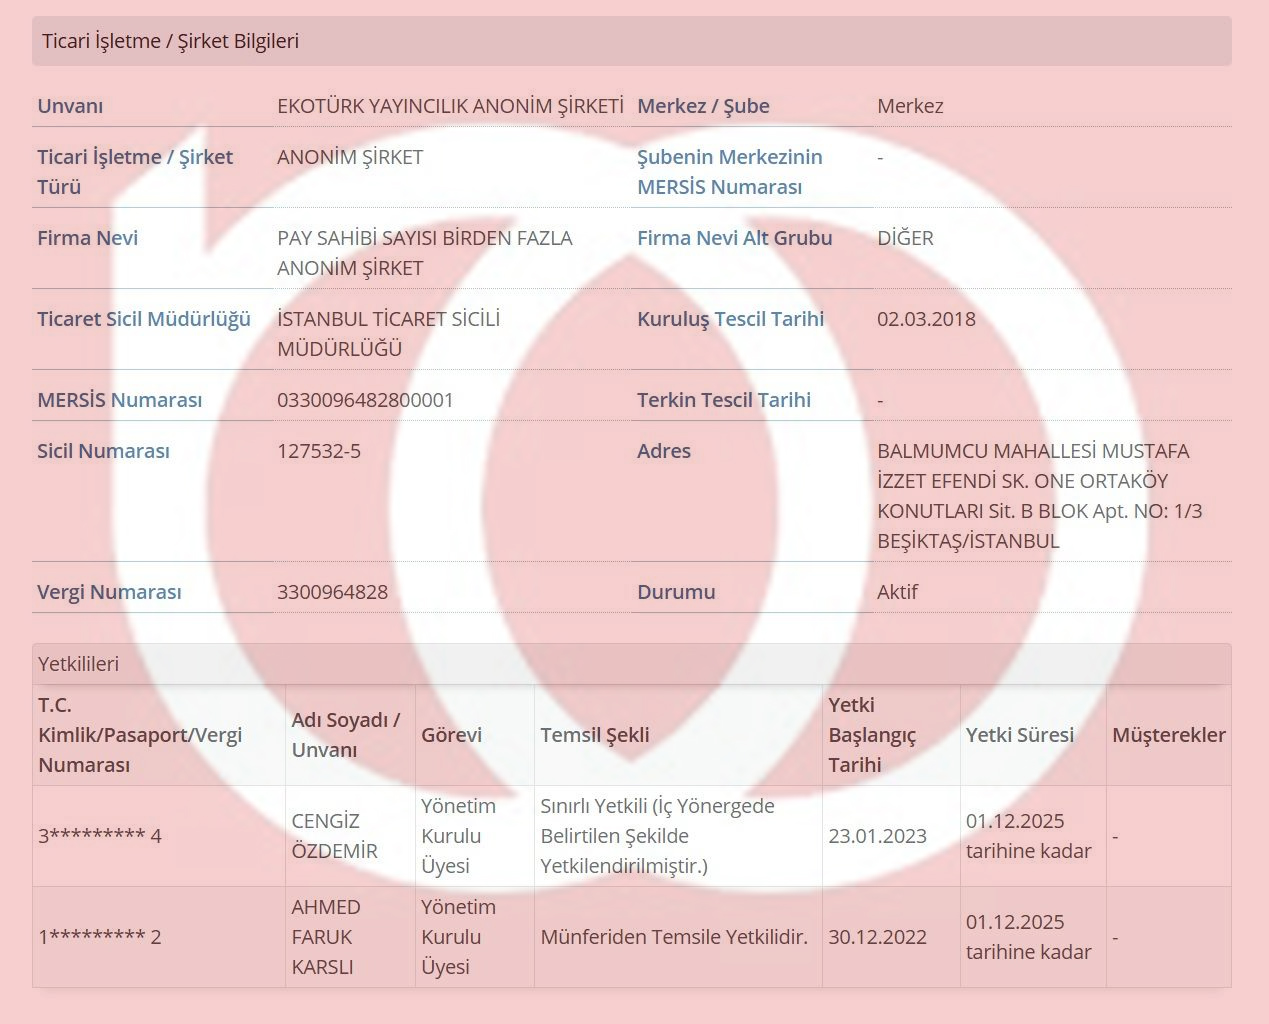Image resolution: width=1269 pixels, height=1024 pixels.
Task: Click the 'Durumu' label
Action: tap(676, 592)
